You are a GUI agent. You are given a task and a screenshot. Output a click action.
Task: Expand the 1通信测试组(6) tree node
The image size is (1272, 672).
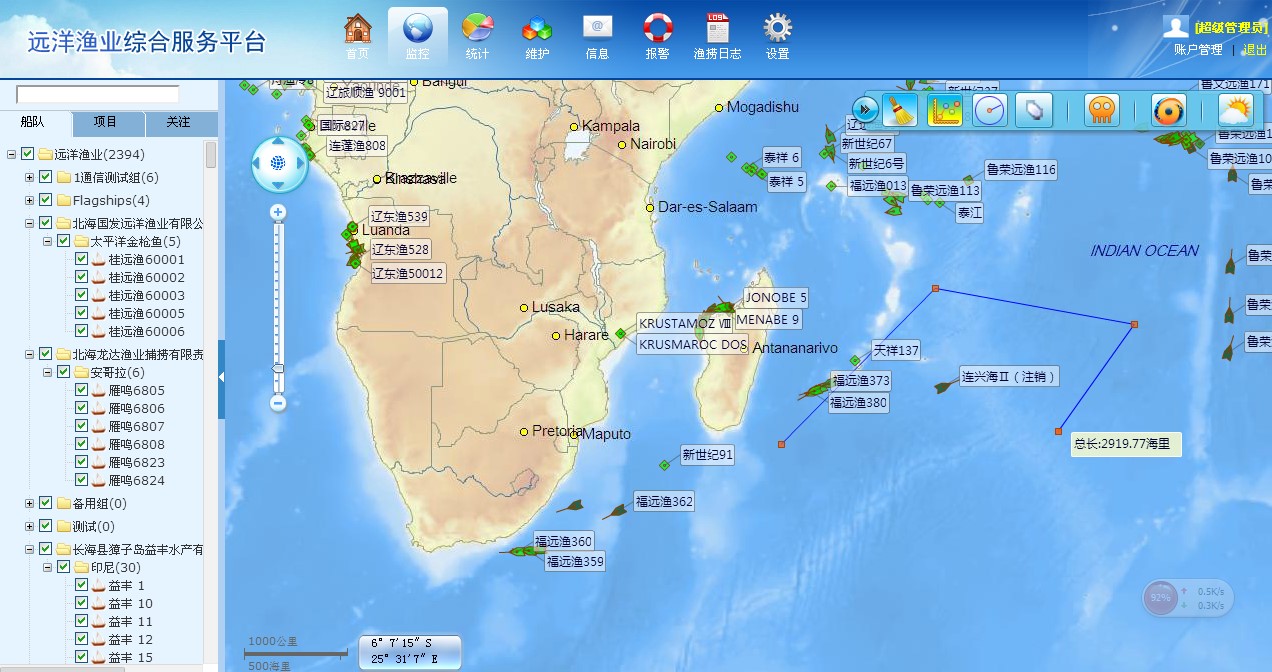coord(30,177)
